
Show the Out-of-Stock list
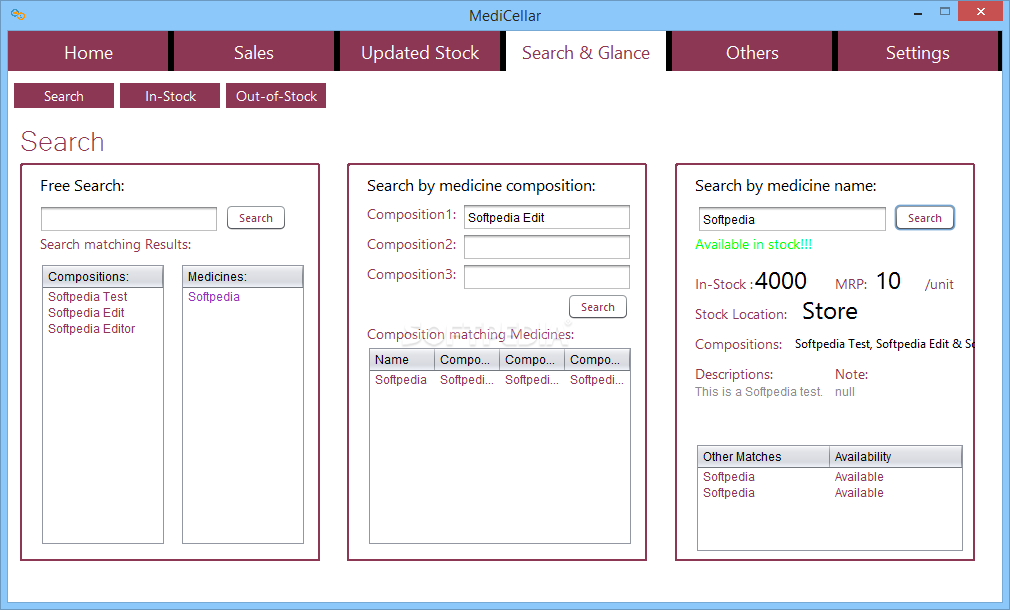(276, 95)
